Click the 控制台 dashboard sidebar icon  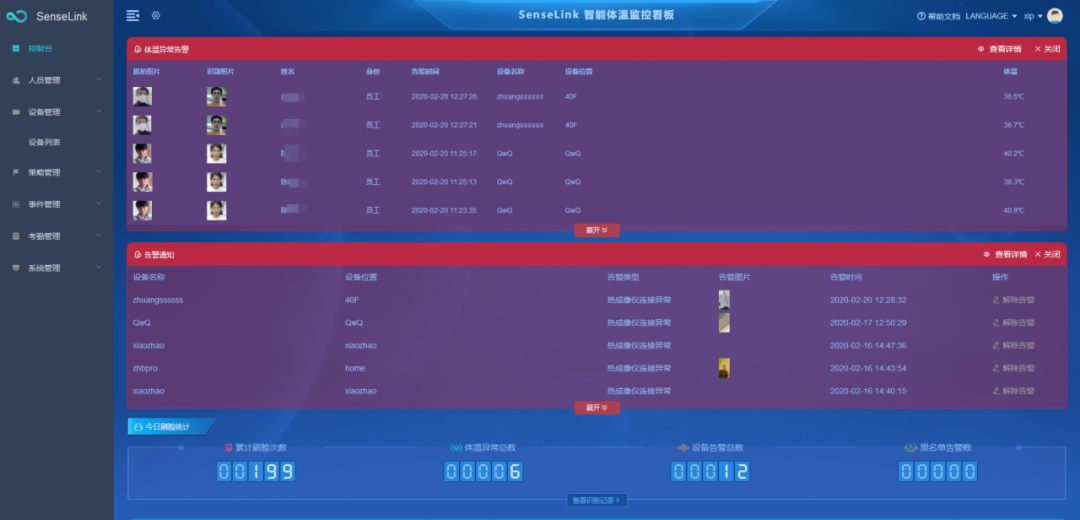click(16, 49)
